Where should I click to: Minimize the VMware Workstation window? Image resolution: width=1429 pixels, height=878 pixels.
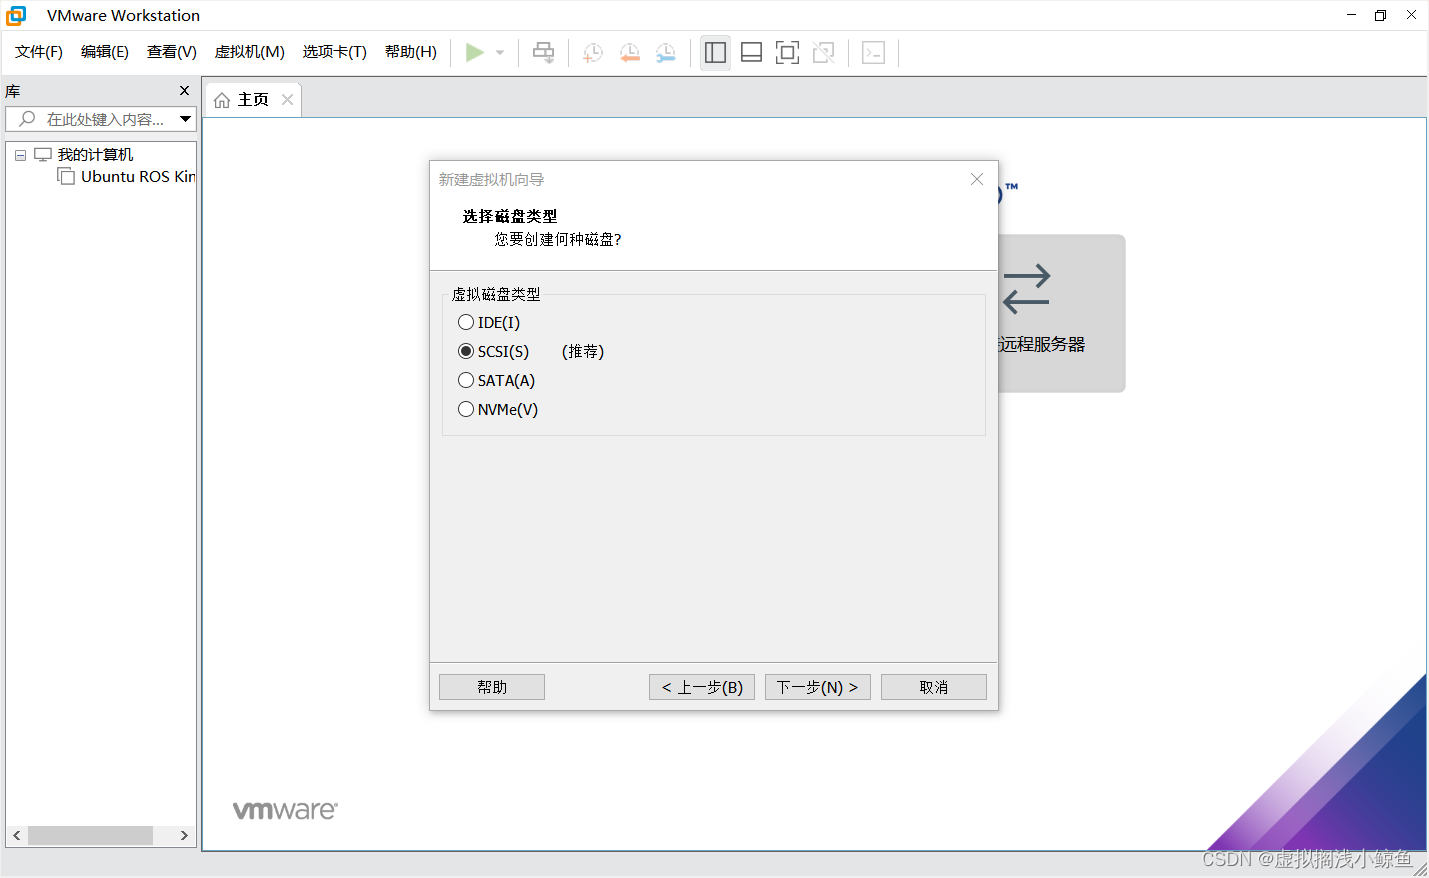[1351, 15]
